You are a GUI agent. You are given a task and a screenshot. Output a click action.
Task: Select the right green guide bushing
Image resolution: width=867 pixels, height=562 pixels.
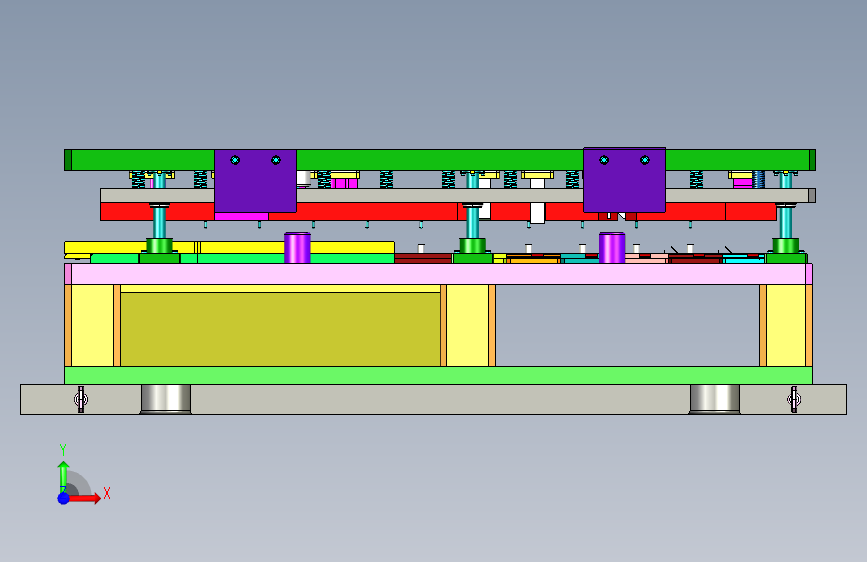[x=786, y=251]
